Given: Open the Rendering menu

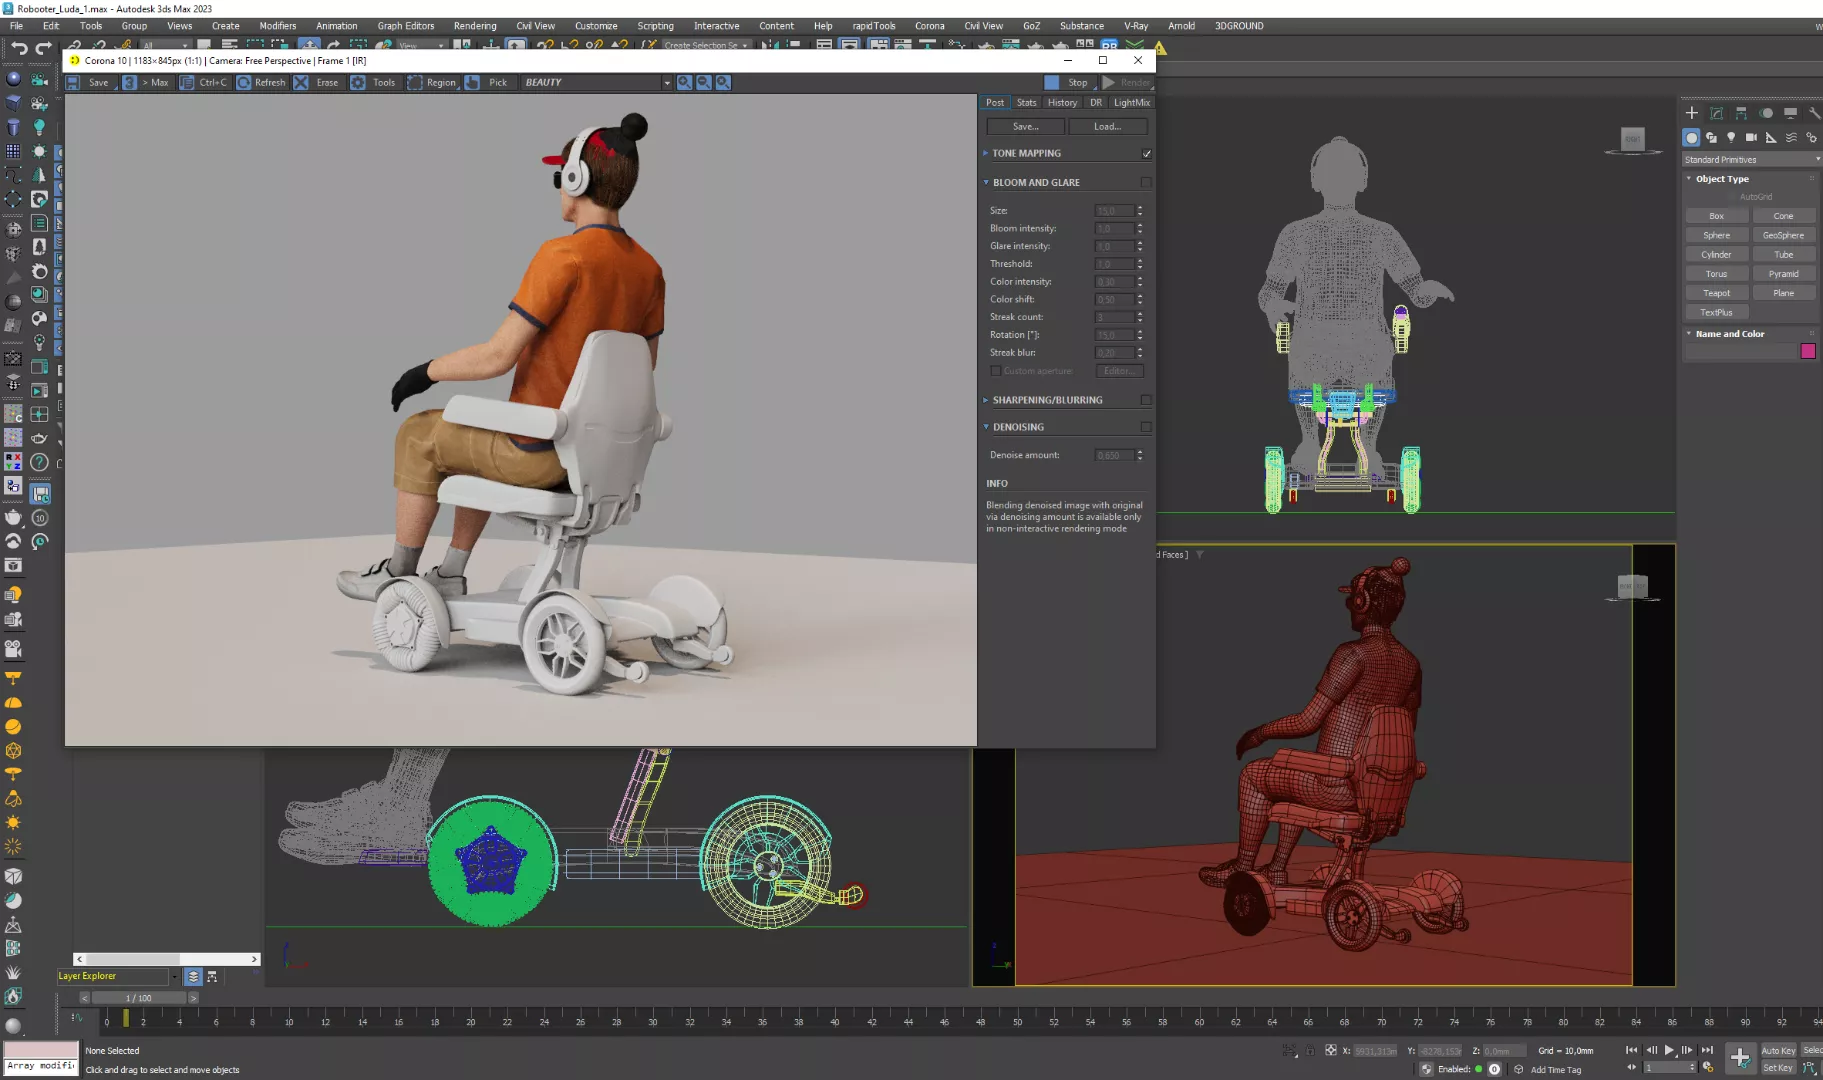Looking at the screenshot, I should (474, 26).
